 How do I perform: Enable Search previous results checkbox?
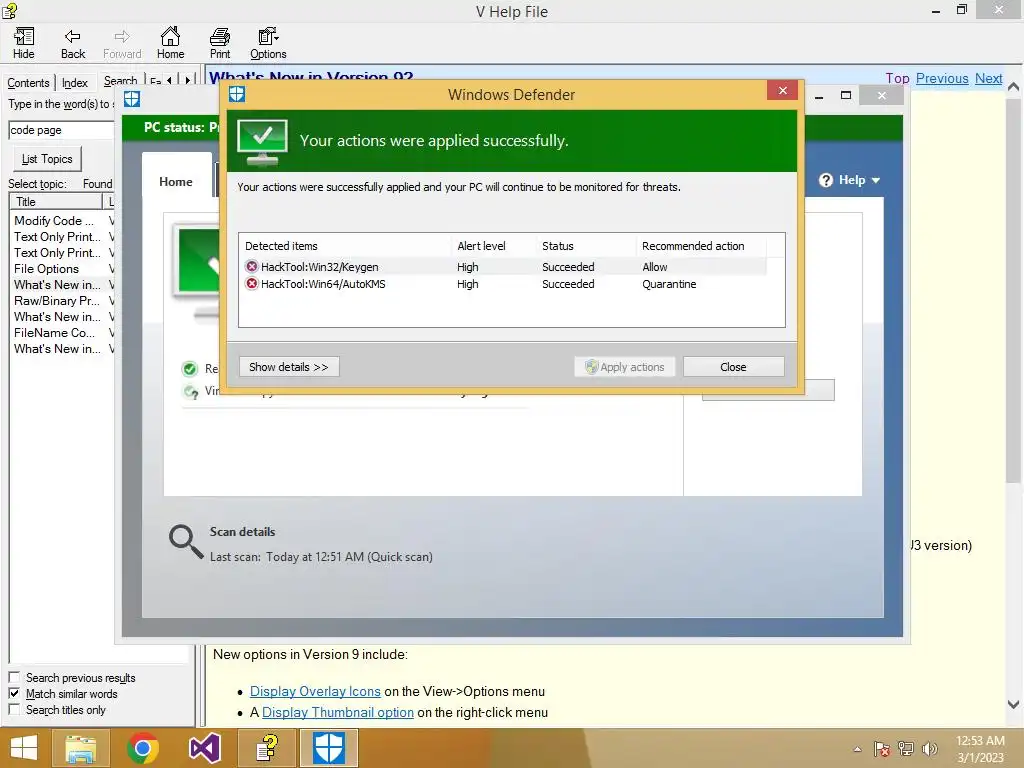pos(14,677)
